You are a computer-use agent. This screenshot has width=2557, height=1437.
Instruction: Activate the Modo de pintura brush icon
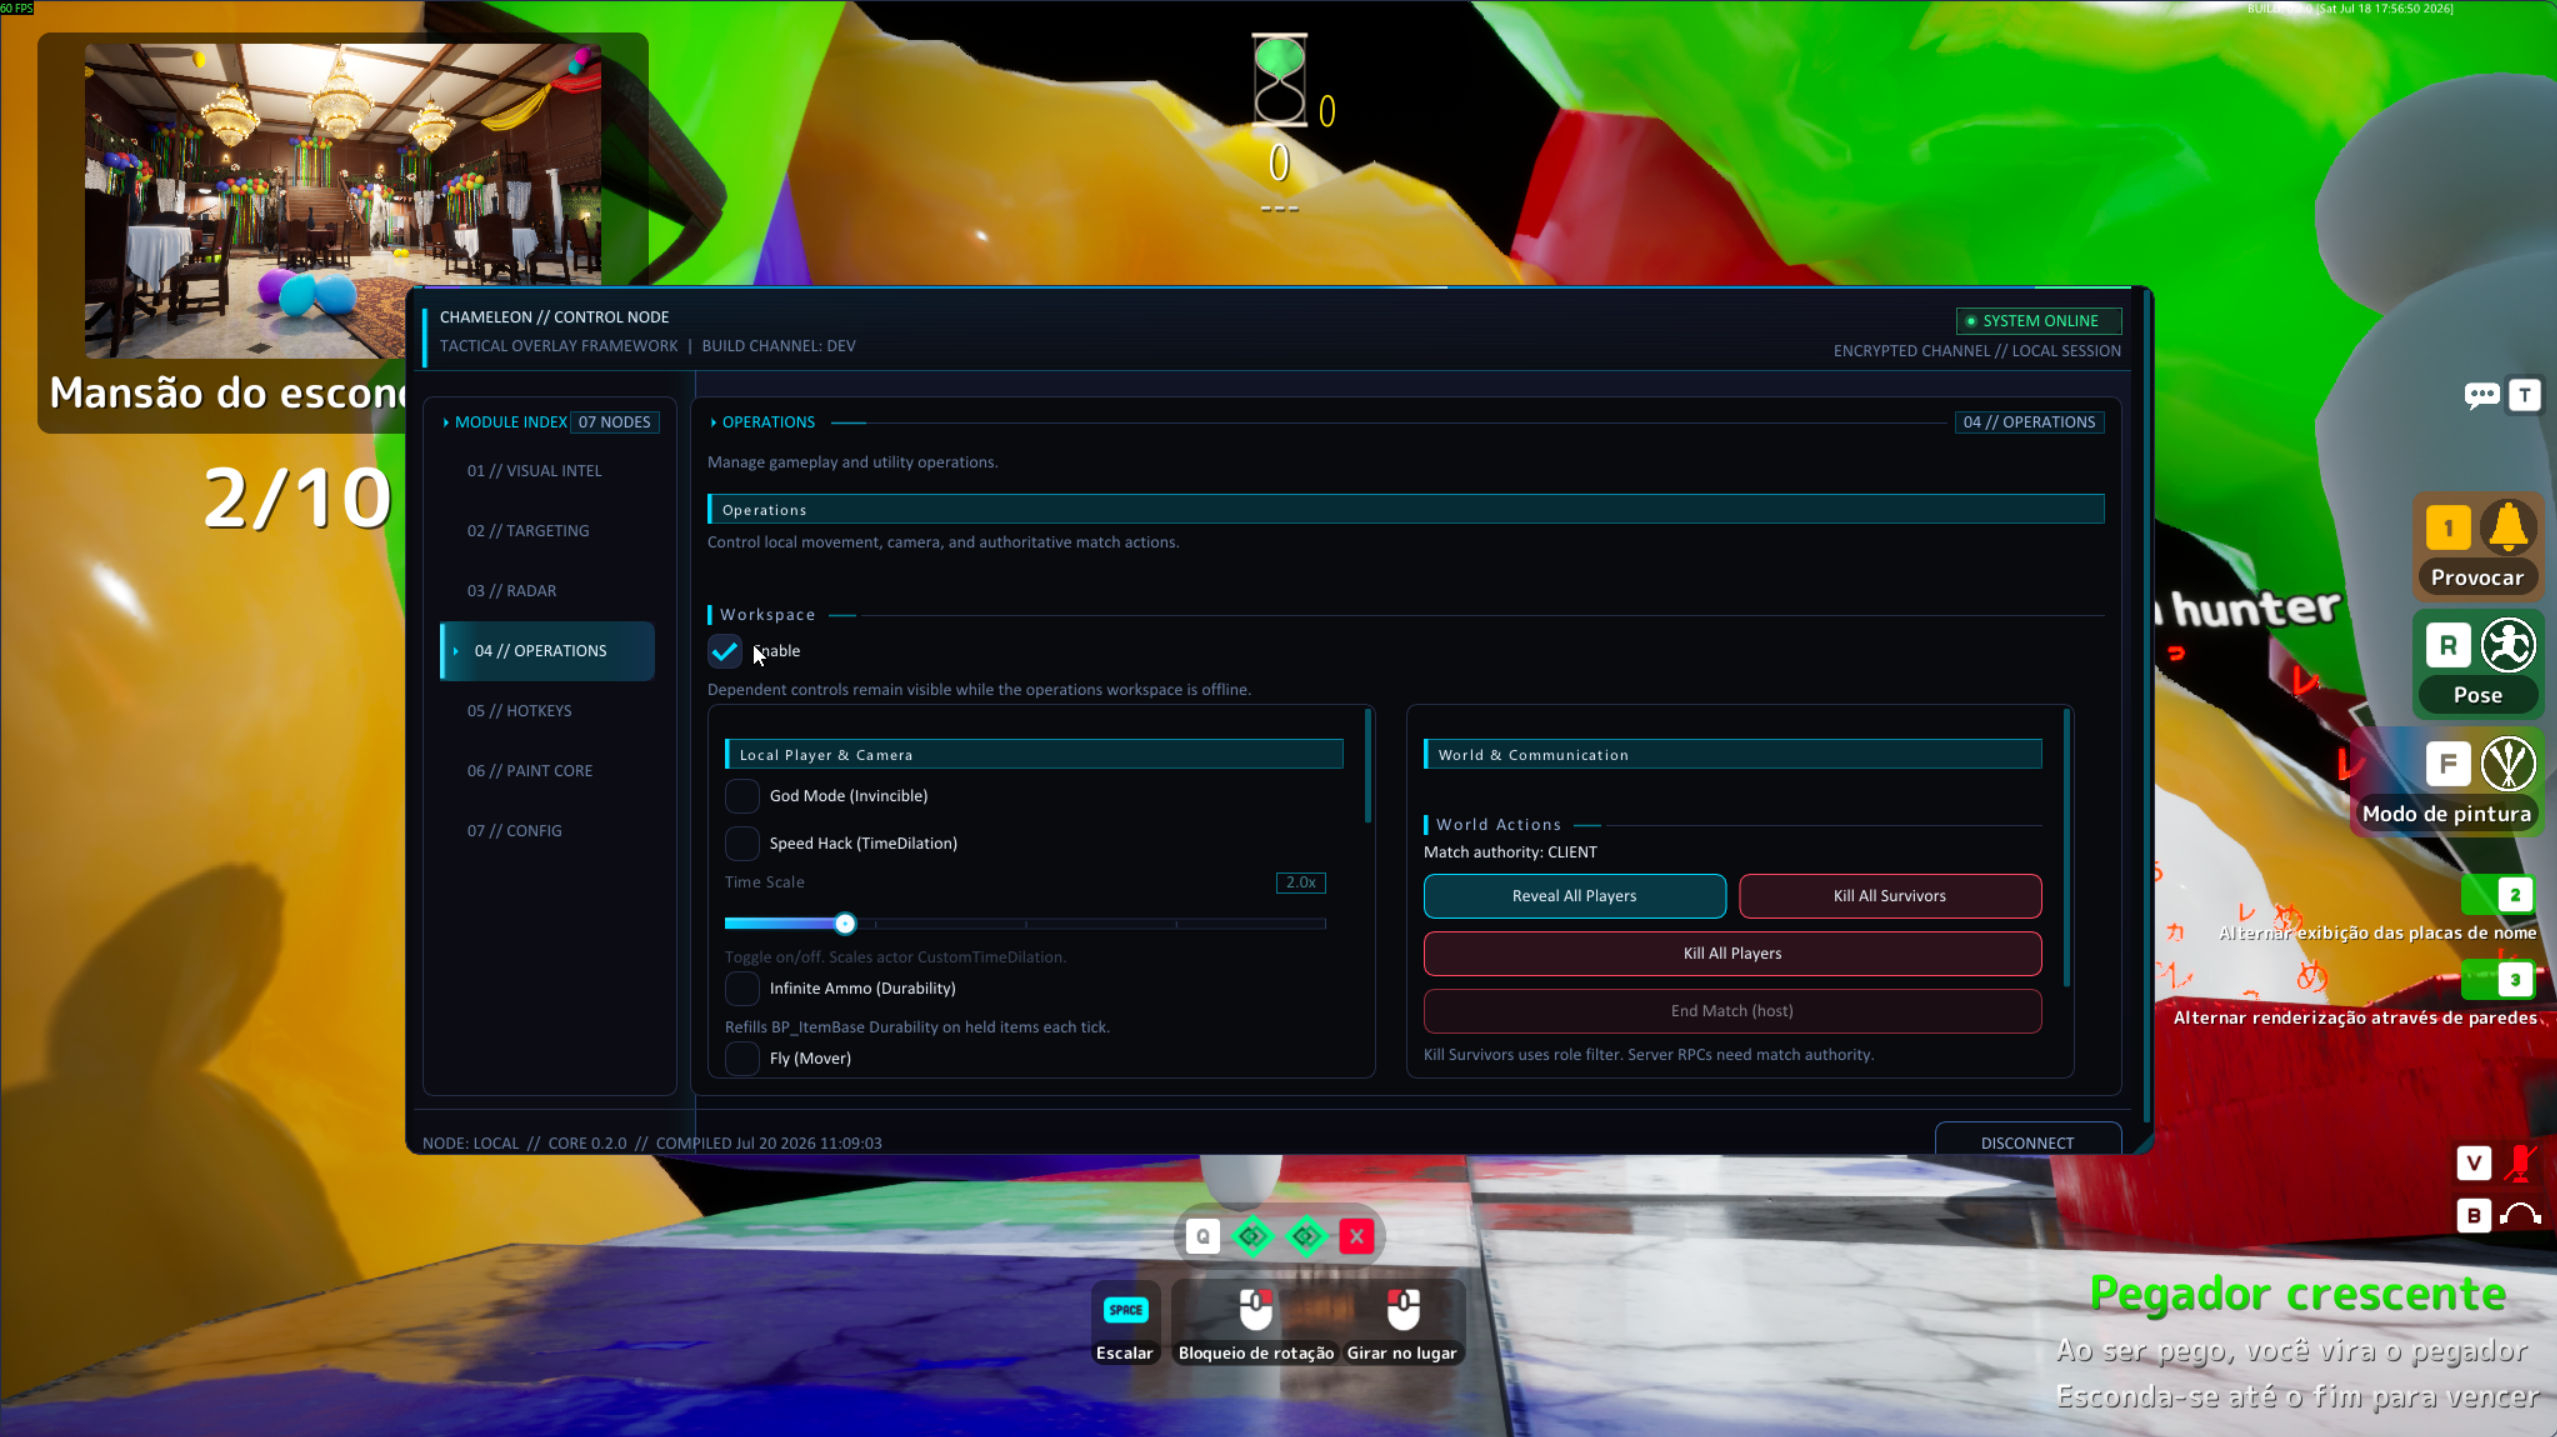click(x=2508, y=763)
